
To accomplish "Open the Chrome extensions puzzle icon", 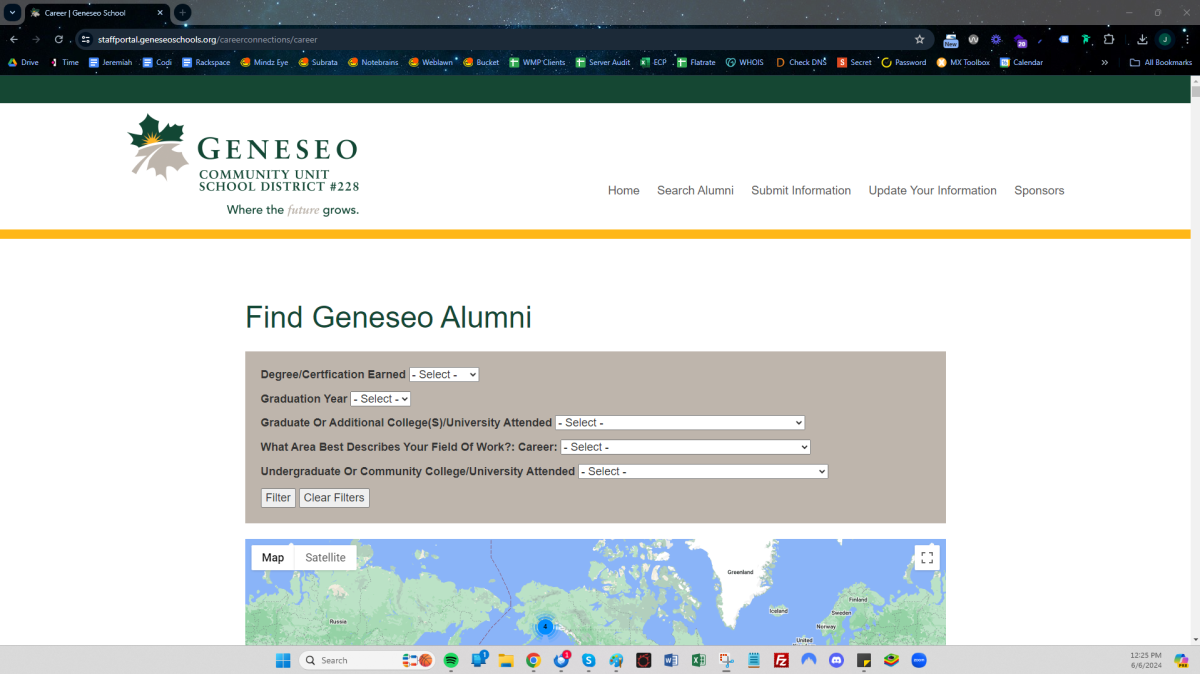I will click(1108, 39).
